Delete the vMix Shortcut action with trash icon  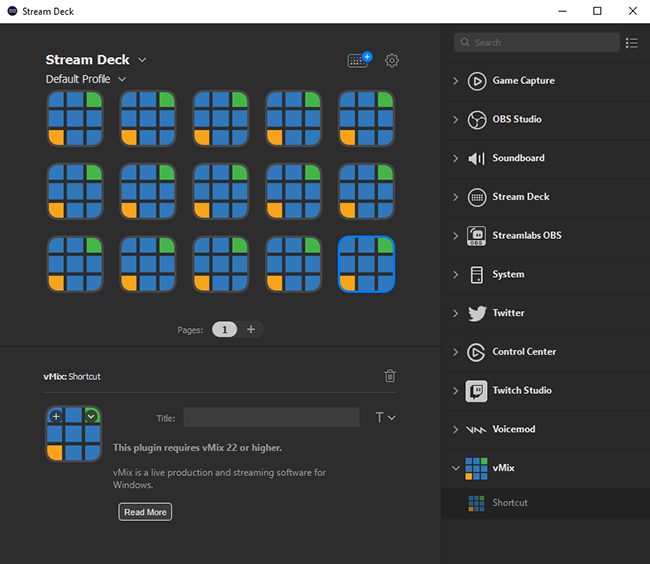[x=390, y=376]
